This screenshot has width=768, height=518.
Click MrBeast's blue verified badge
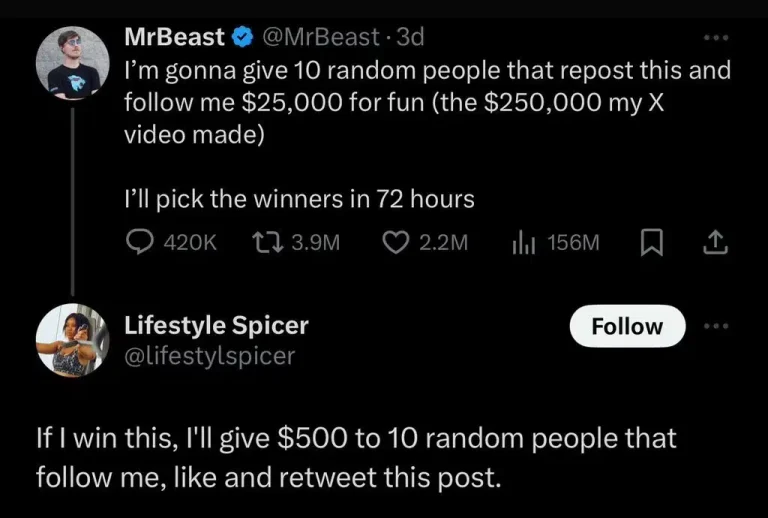(241, 38)
